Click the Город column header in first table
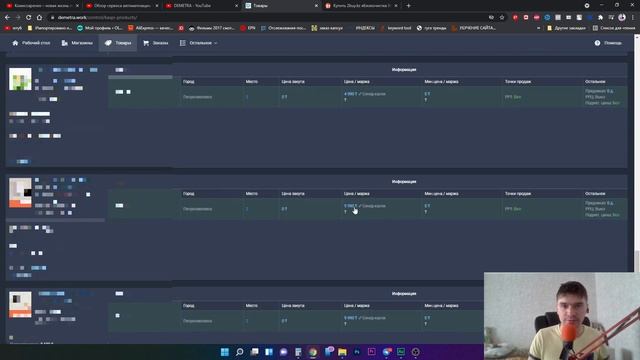The height and width of the screenshot is (360, 640). [x=189, y=82]
